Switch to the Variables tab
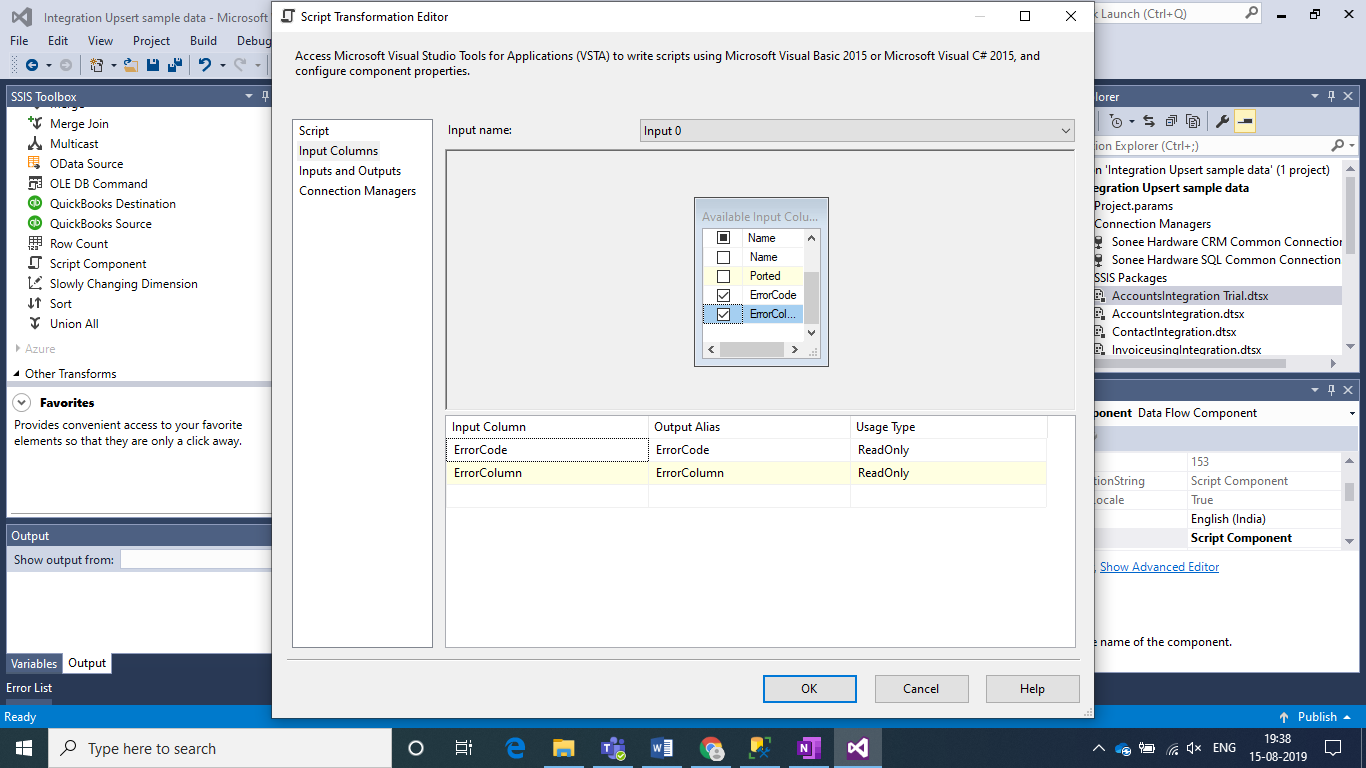Viewport: 1366px width, 768px height. tap(34, 663)
